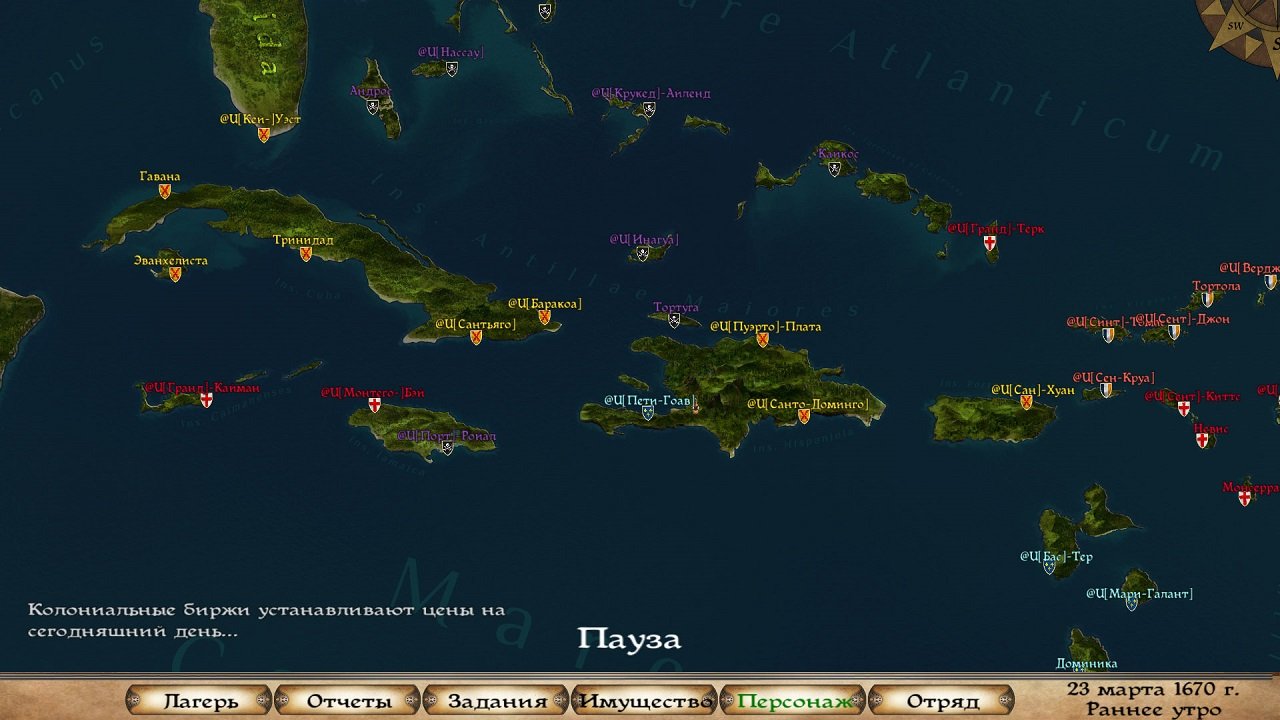This screenshot has width=1280, height=720.
Task: Click the Монтего-Бэй town icon on Jamaica
Action: 375,405
